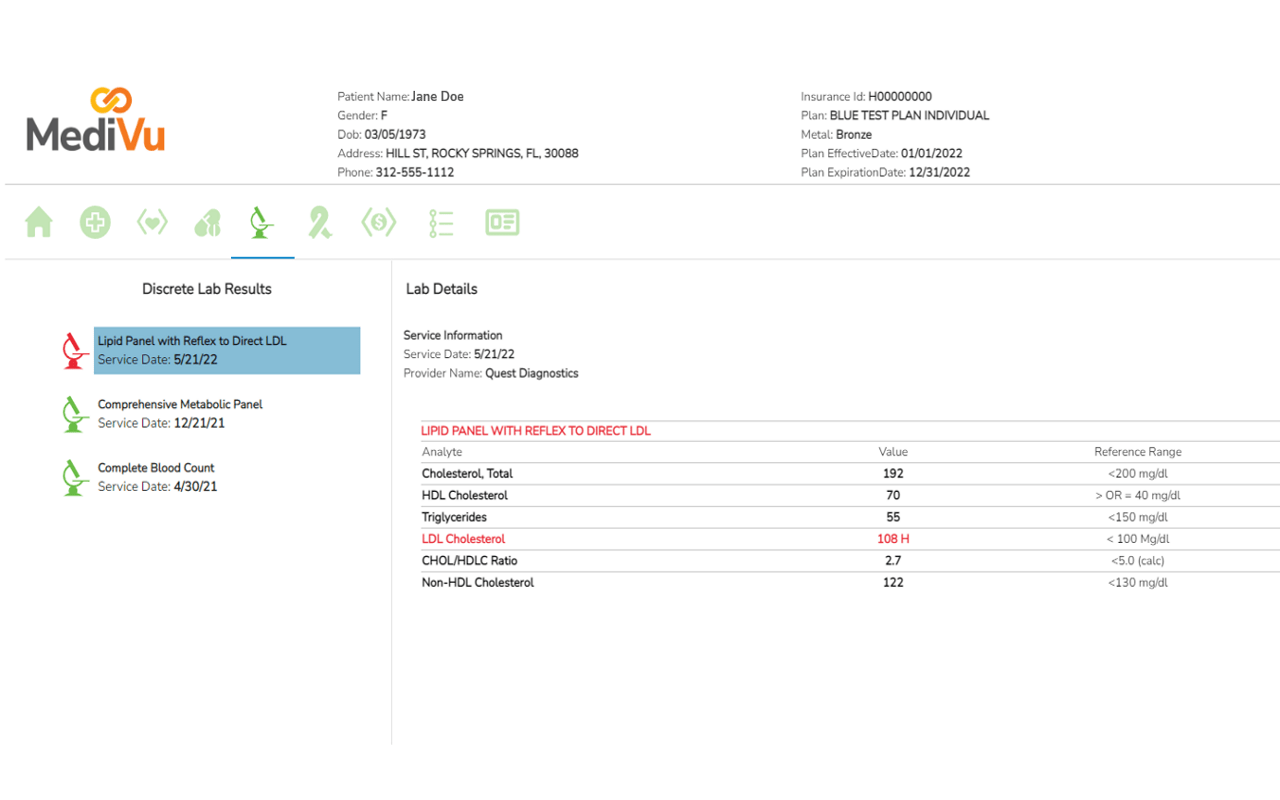Click the <130 mg/dl reference range
This screenshot has width=1280, height=800.
(x=1138, y=582)
